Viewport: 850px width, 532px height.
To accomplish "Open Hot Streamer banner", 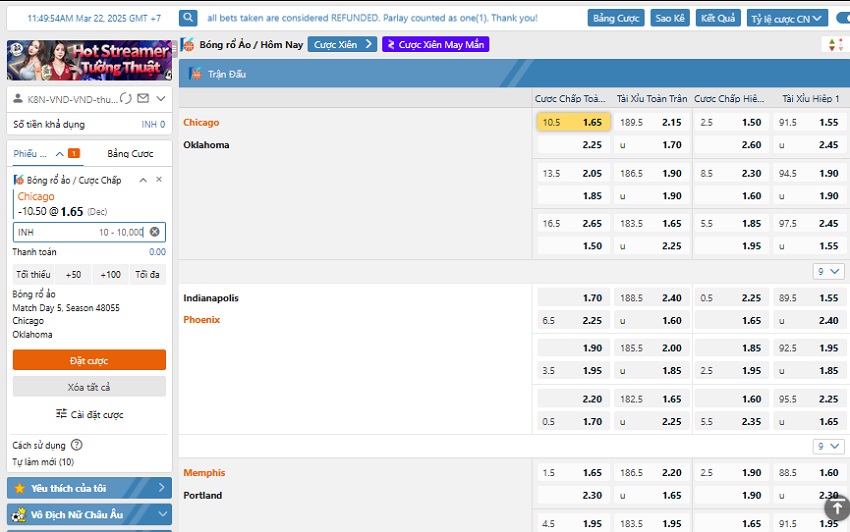I will (x=89, y=60).
